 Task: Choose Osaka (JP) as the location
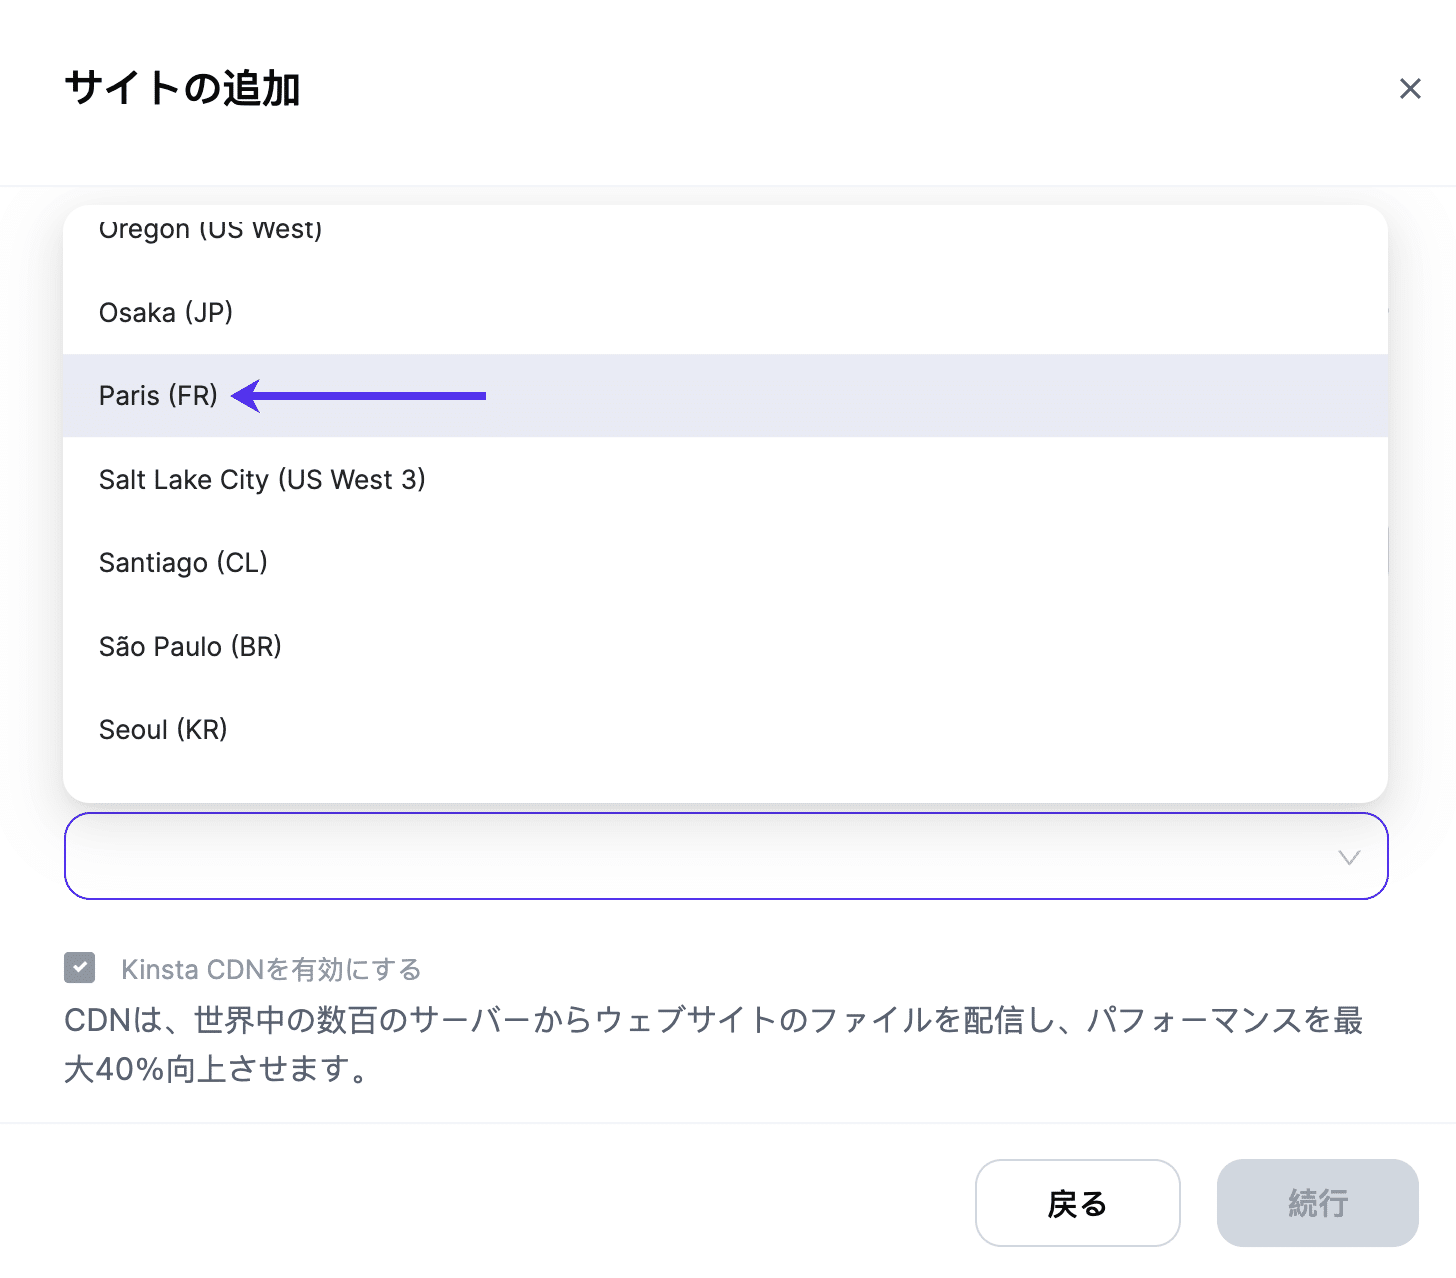tap(165, 312)
